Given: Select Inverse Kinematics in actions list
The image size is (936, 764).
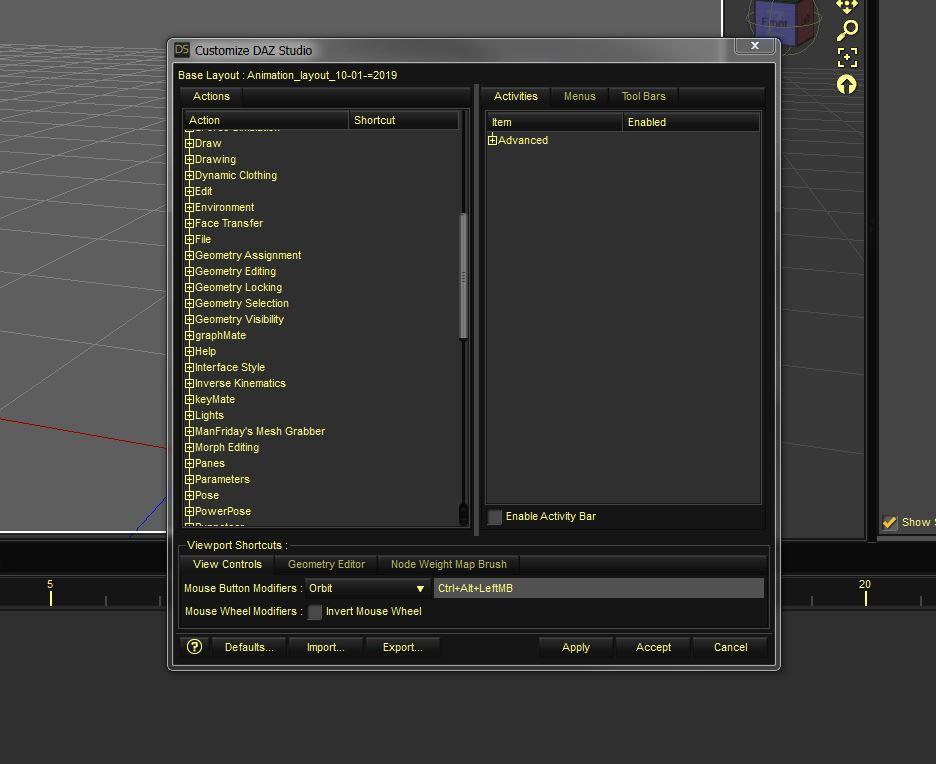Looking at the screenshot, I should click(x=240, y=383).
